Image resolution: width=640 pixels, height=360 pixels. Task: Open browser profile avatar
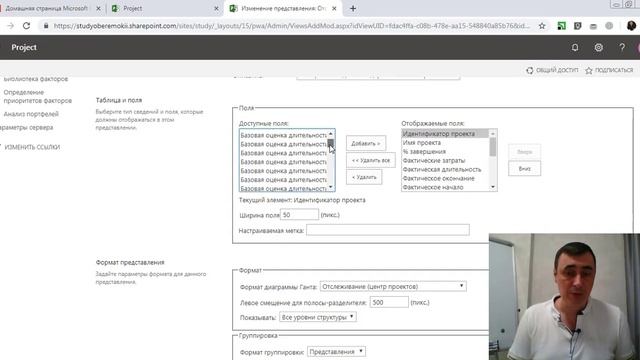click(x=631, y=26)
